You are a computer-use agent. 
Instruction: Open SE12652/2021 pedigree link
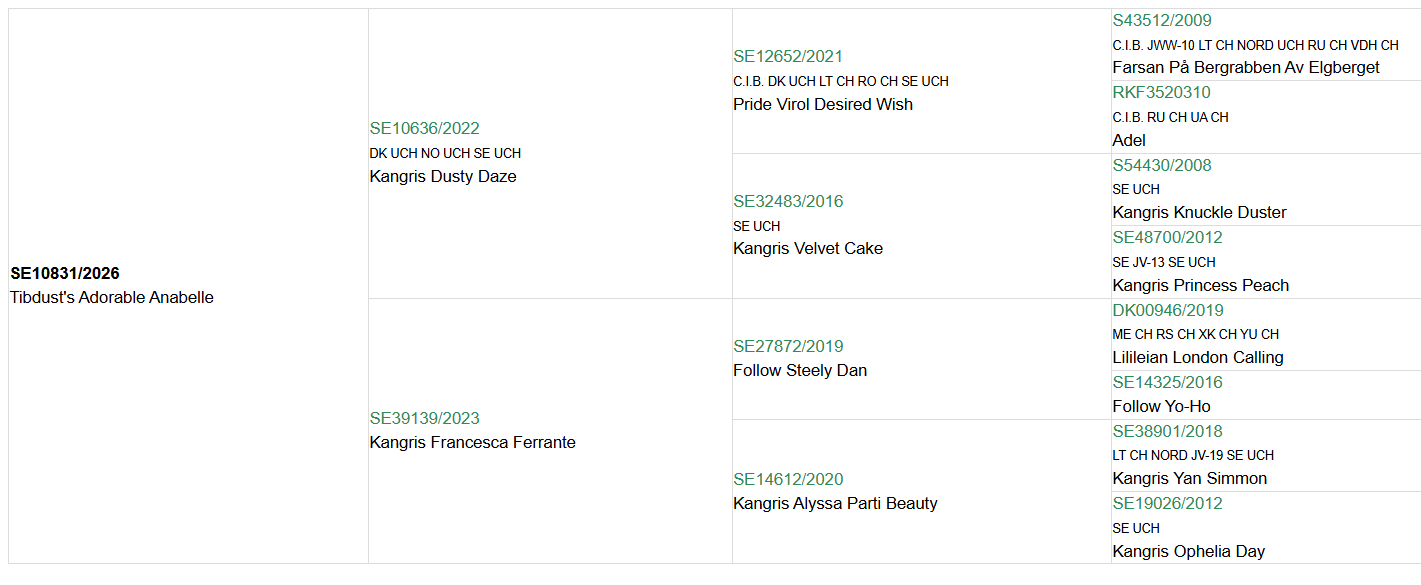[788, 56]
